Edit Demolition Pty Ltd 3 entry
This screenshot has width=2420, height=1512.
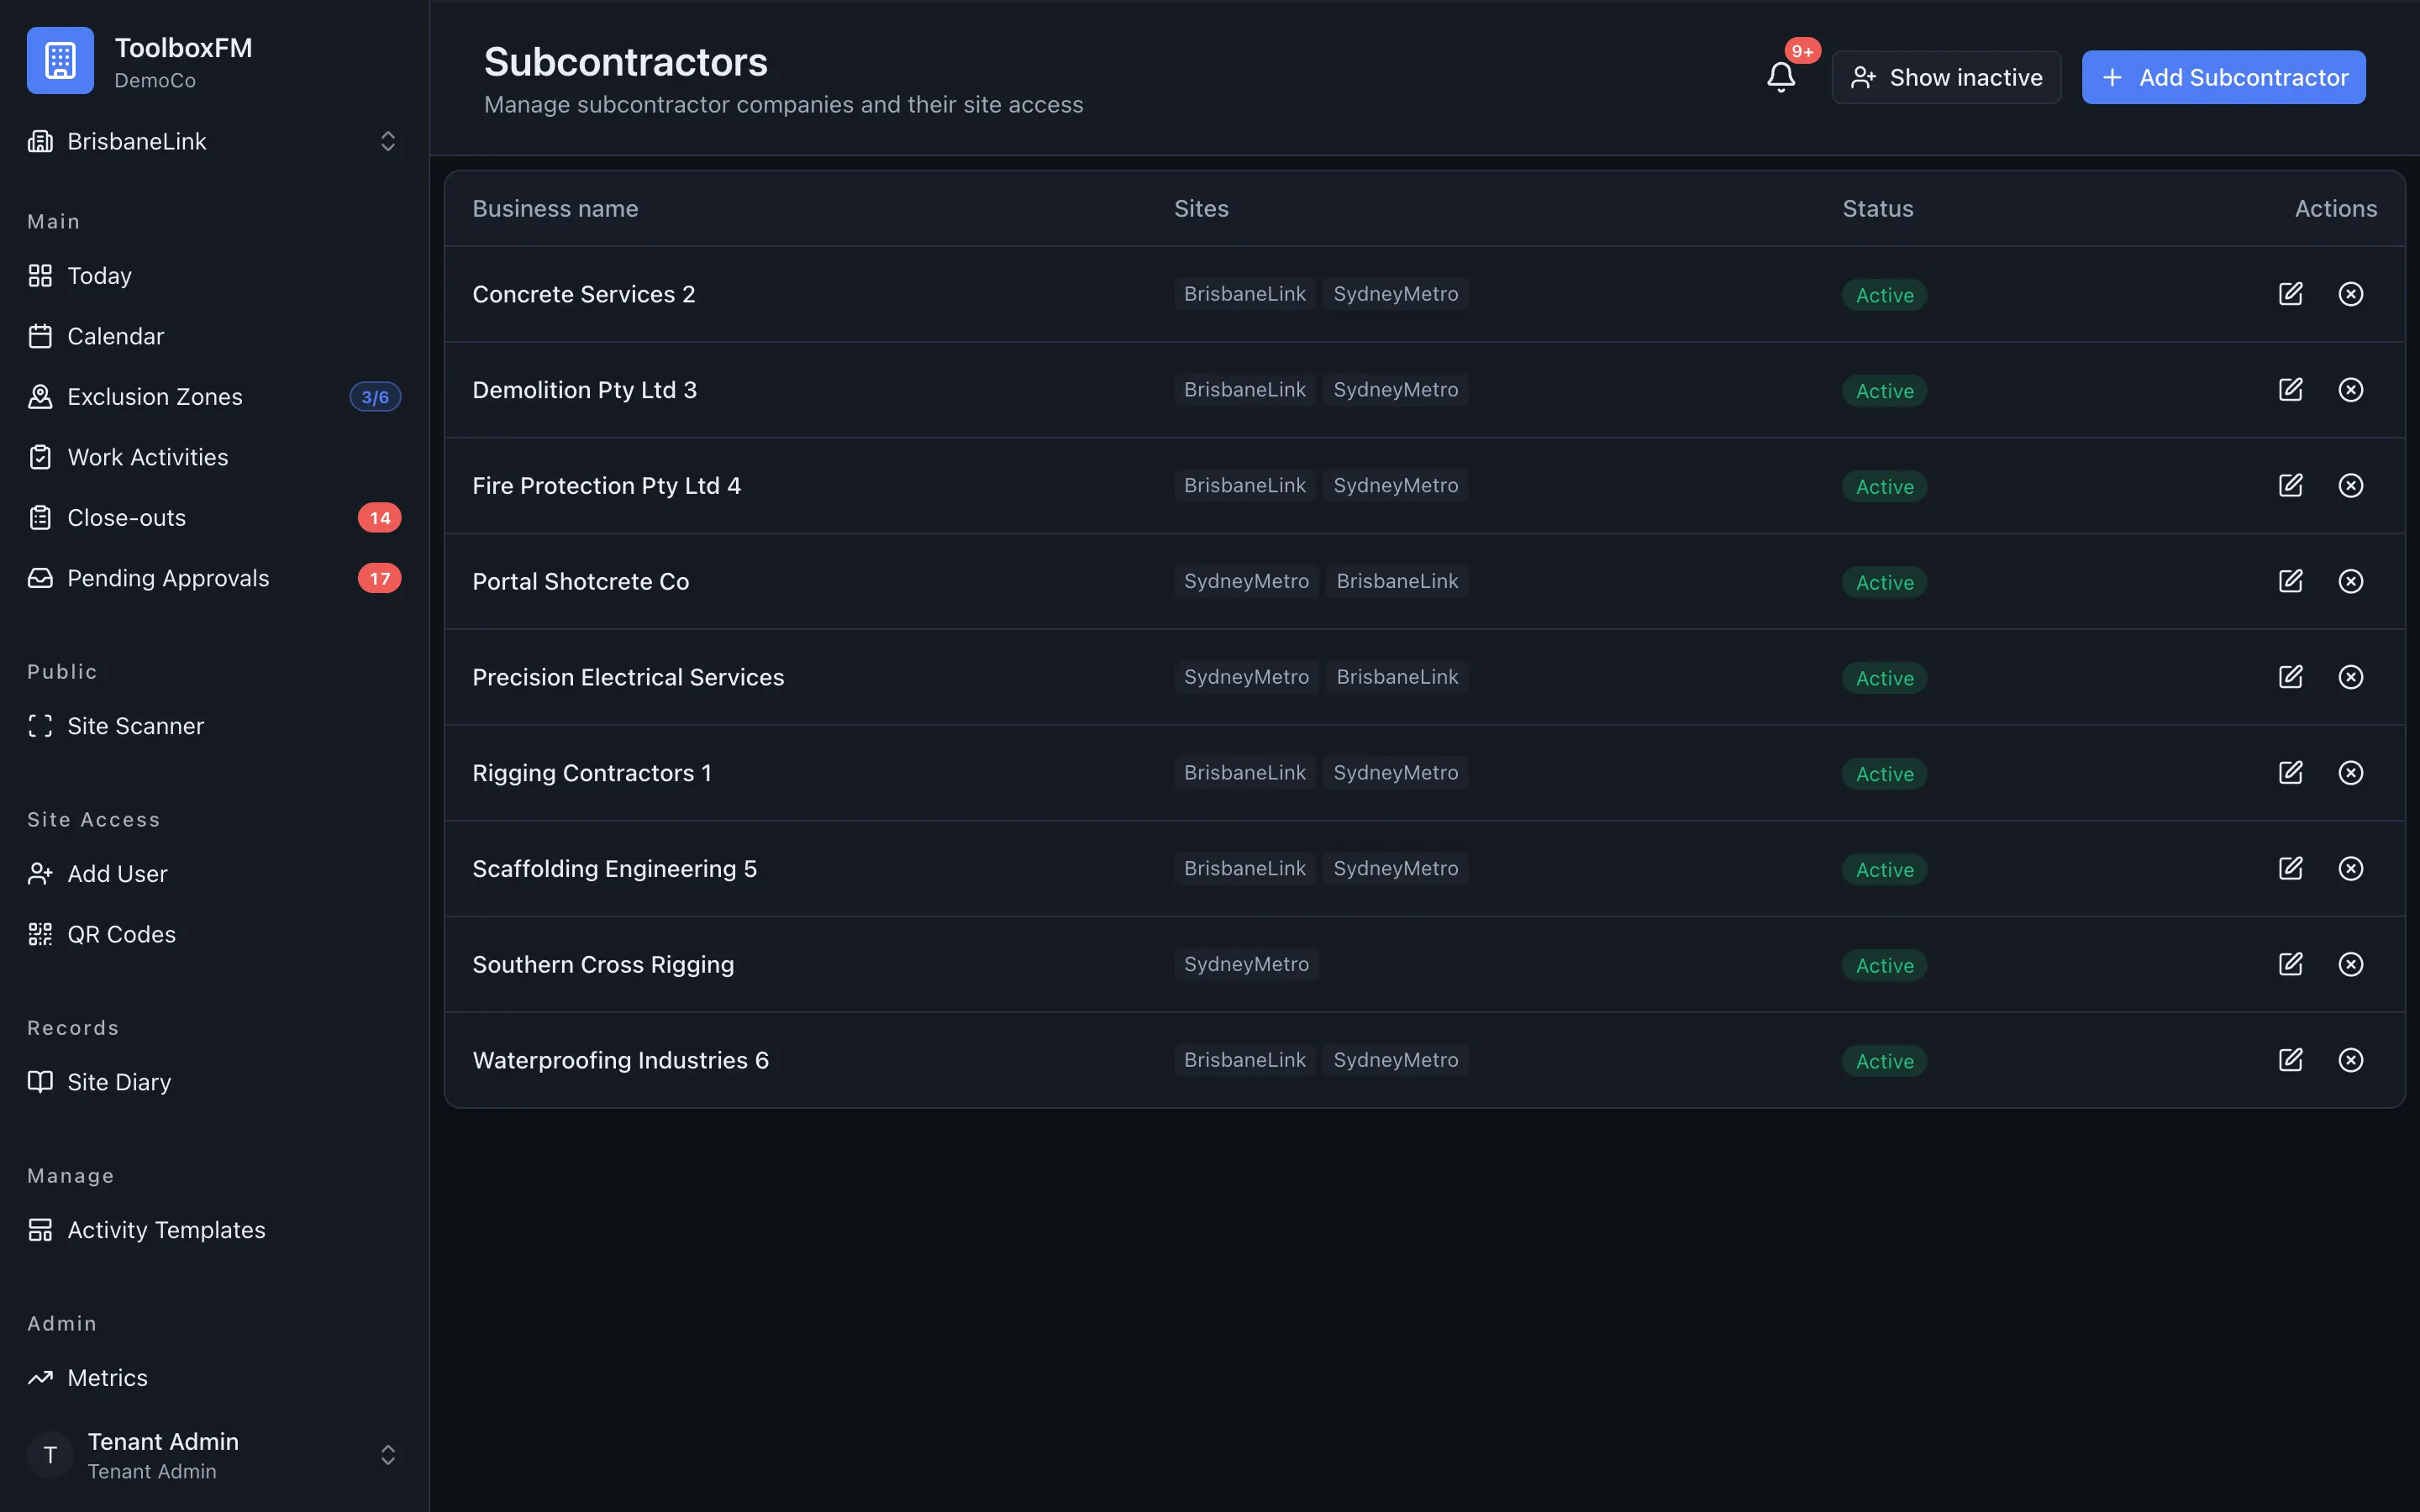tap(2290, 390)
